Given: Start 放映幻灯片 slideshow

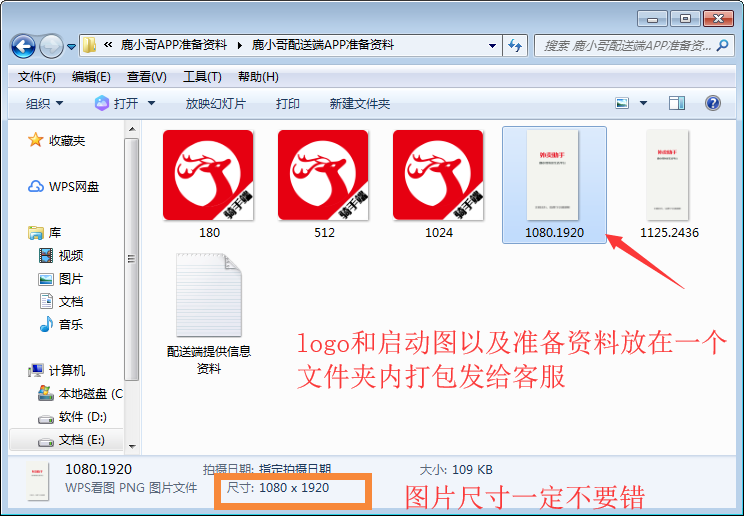Looking at the screenshot, I should coord(215,103).
